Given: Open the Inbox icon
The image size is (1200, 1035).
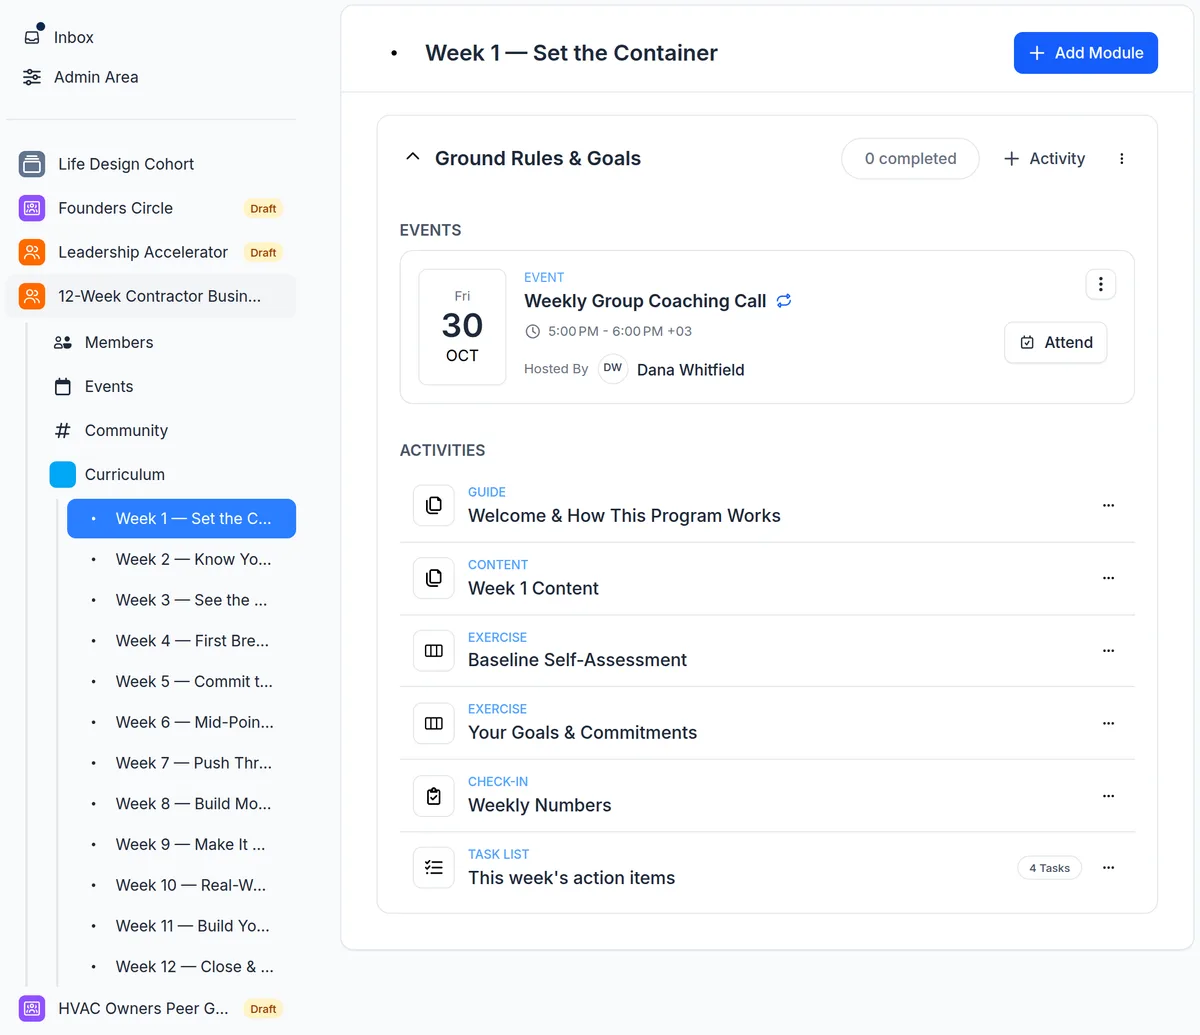Looking at the screenshot, I should click(x=32, y=37).
